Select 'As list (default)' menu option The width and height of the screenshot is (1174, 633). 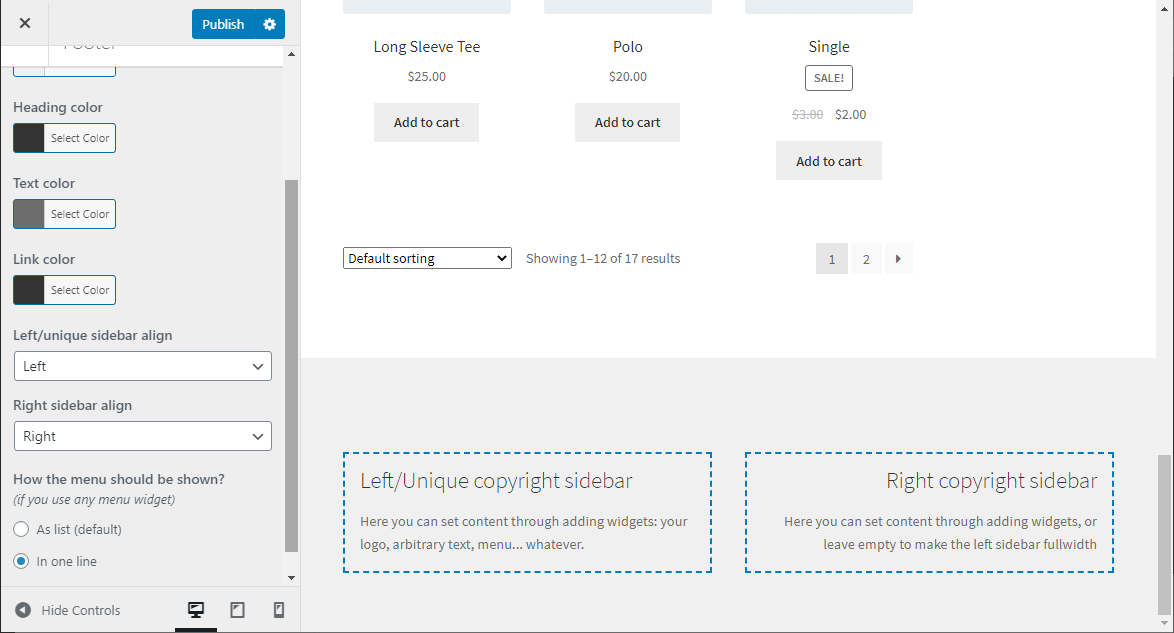click(x=21, y=529)
